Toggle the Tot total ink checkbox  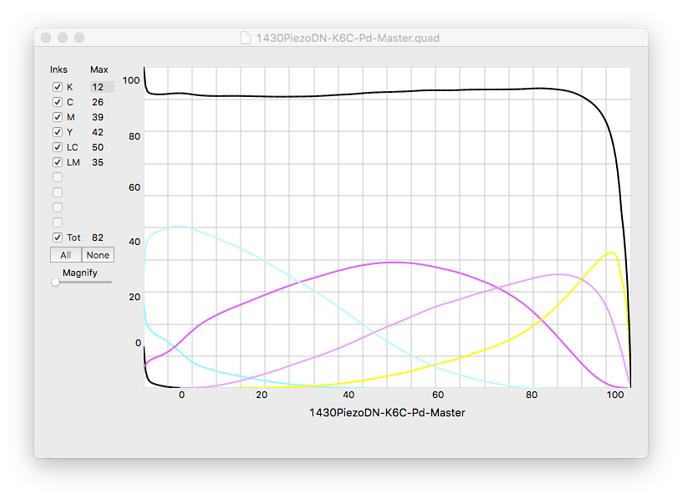coord(57,237)
